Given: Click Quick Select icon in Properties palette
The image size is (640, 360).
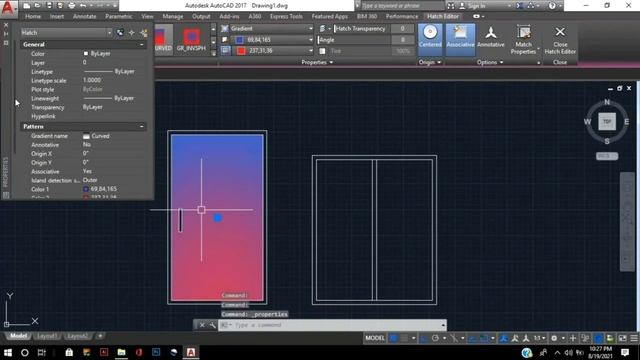Looking at the screenshot, I should click(144, 33).
